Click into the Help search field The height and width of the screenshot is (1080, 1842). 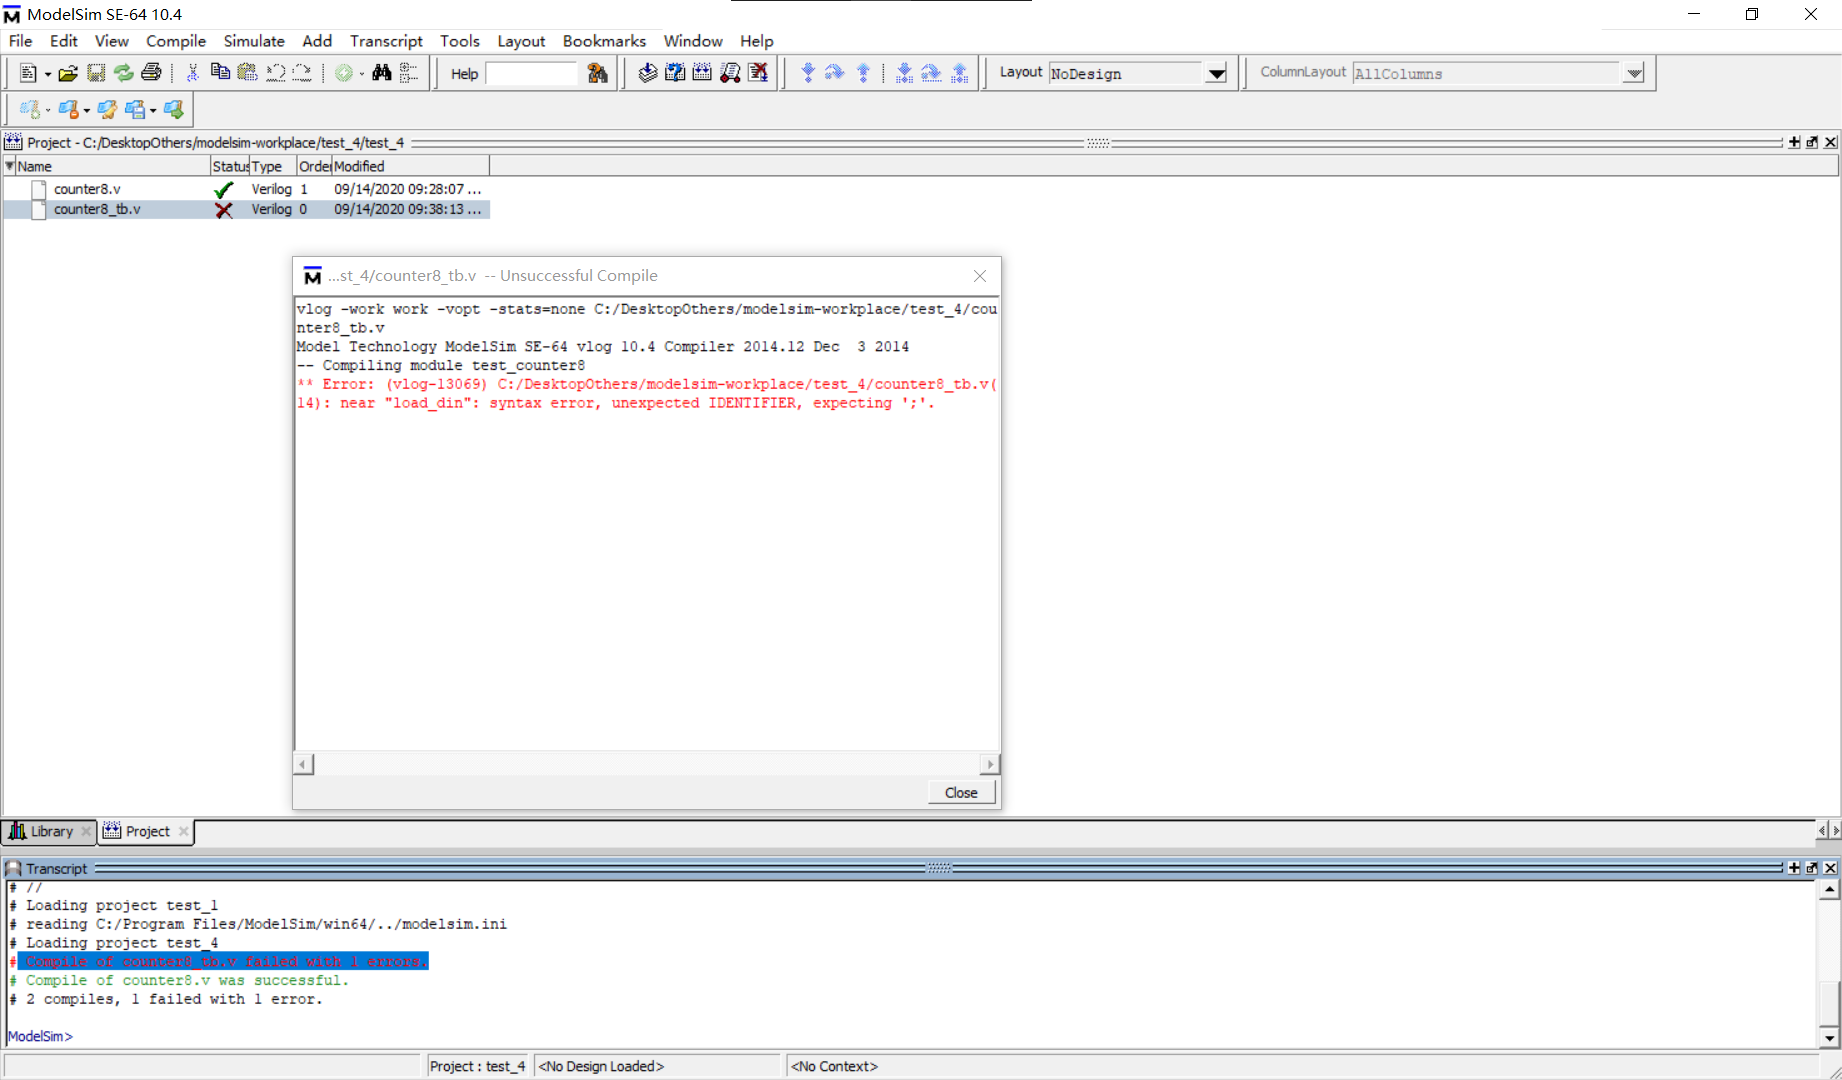tap(531, 74)
